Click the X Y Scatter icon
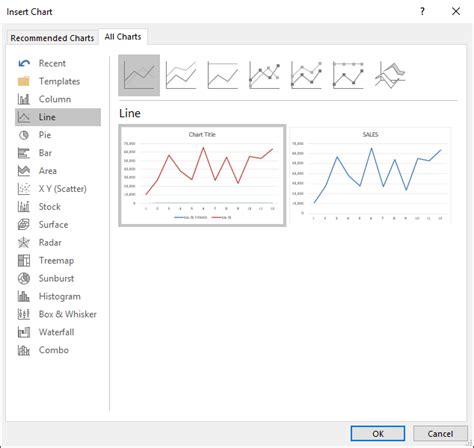This screenshot has height=448, width=474. (24, 189)
